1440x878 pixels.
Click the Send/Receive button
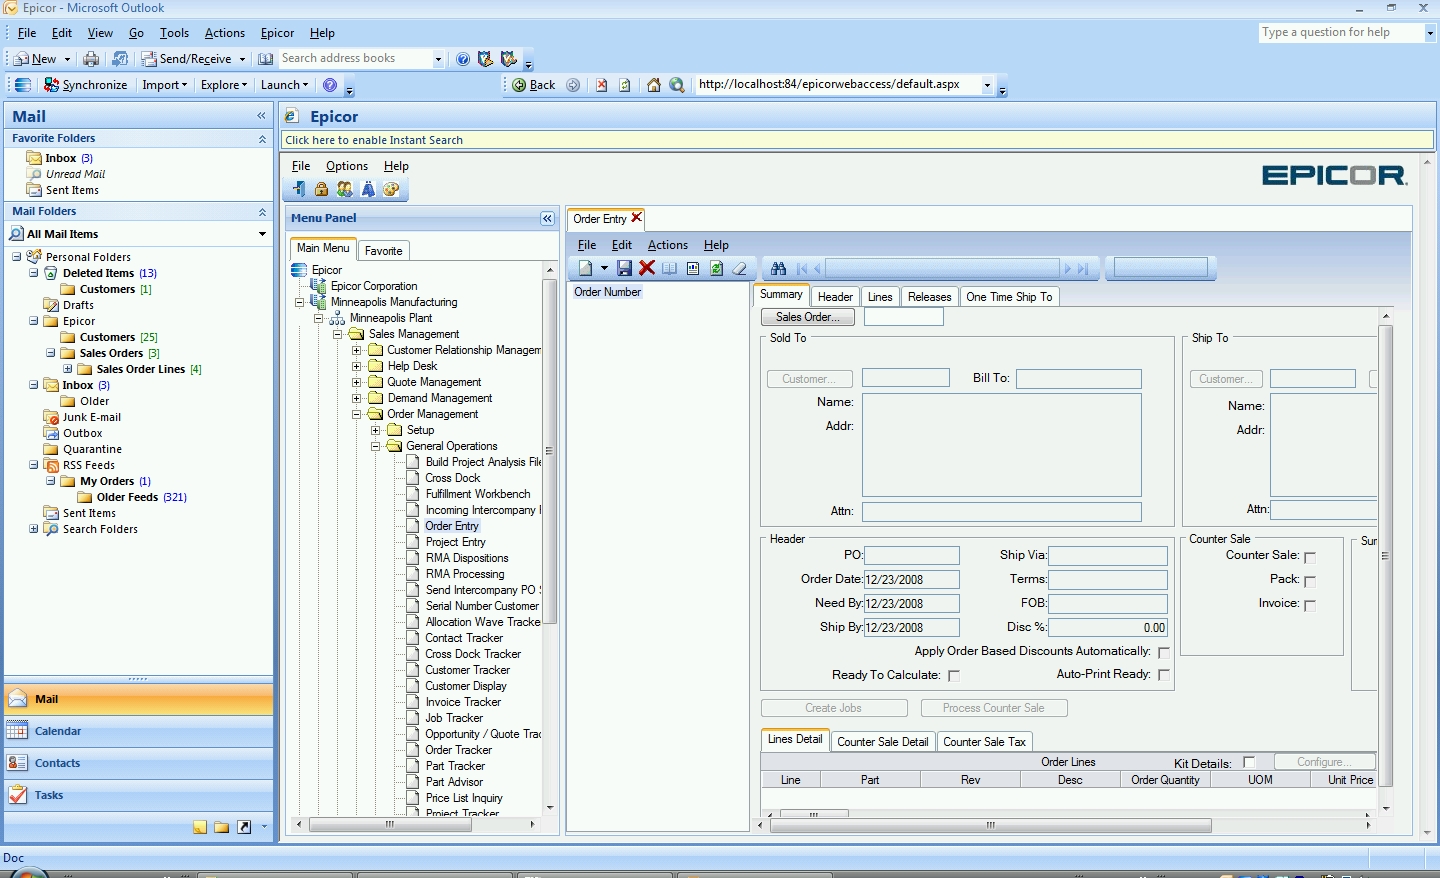[x=195, y=59]
